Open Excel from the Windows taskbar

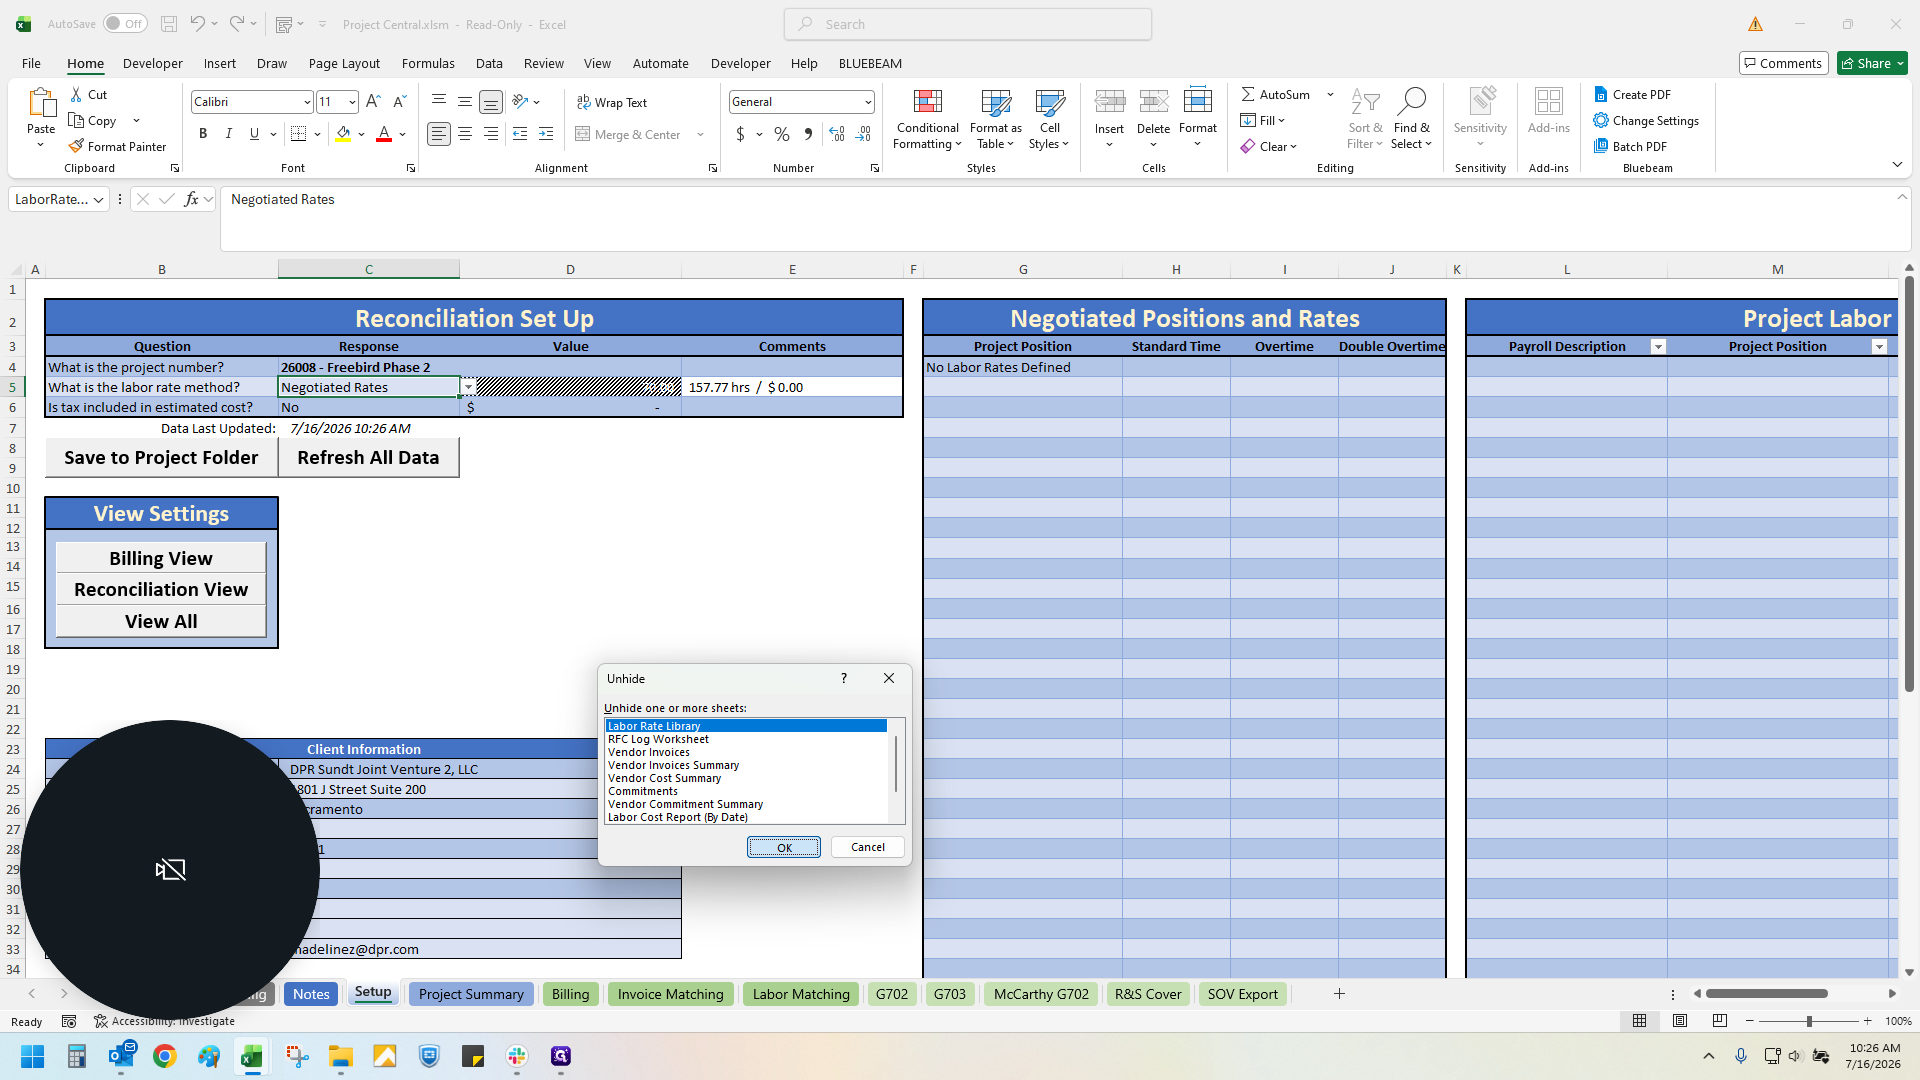tap(252, 1056)
